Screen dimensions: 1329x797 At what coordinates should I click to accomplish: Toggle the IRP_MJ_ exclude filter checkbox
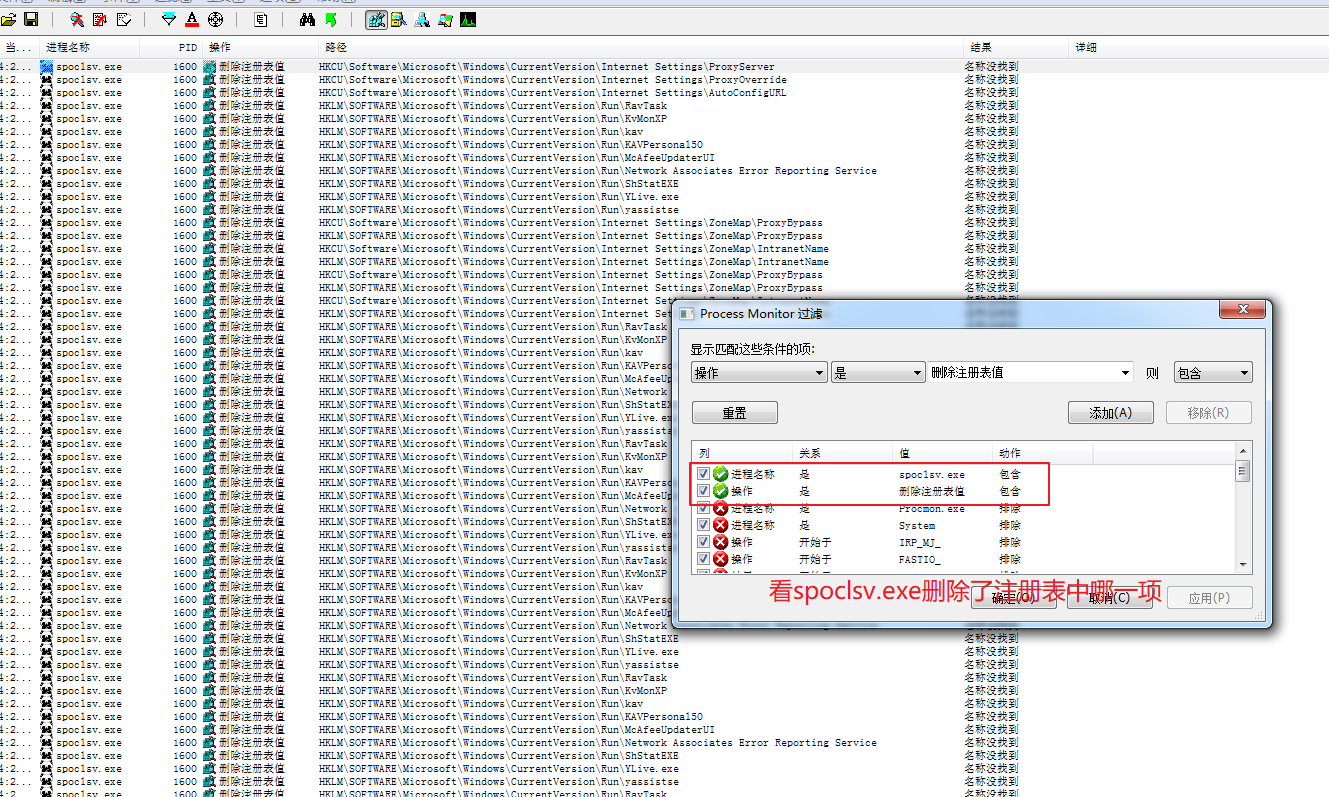704,542
